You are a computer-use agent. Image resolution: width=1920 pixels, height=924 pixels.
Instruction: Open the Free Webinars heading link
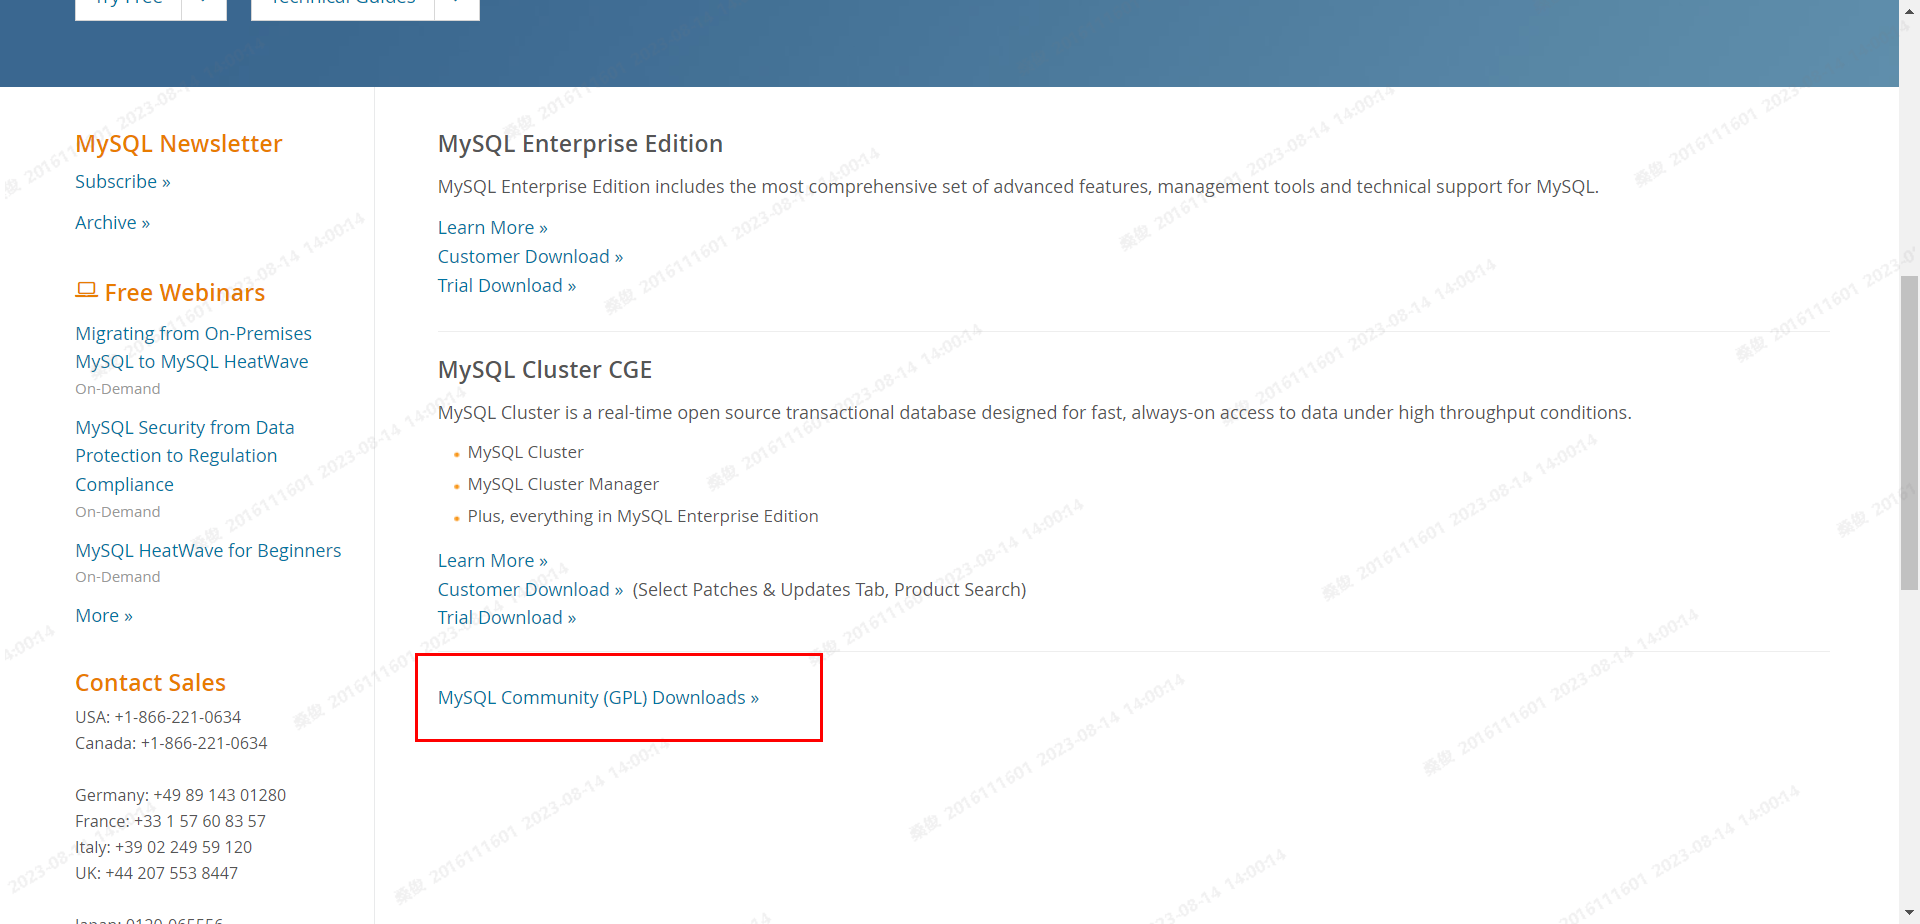pos(185,293)
